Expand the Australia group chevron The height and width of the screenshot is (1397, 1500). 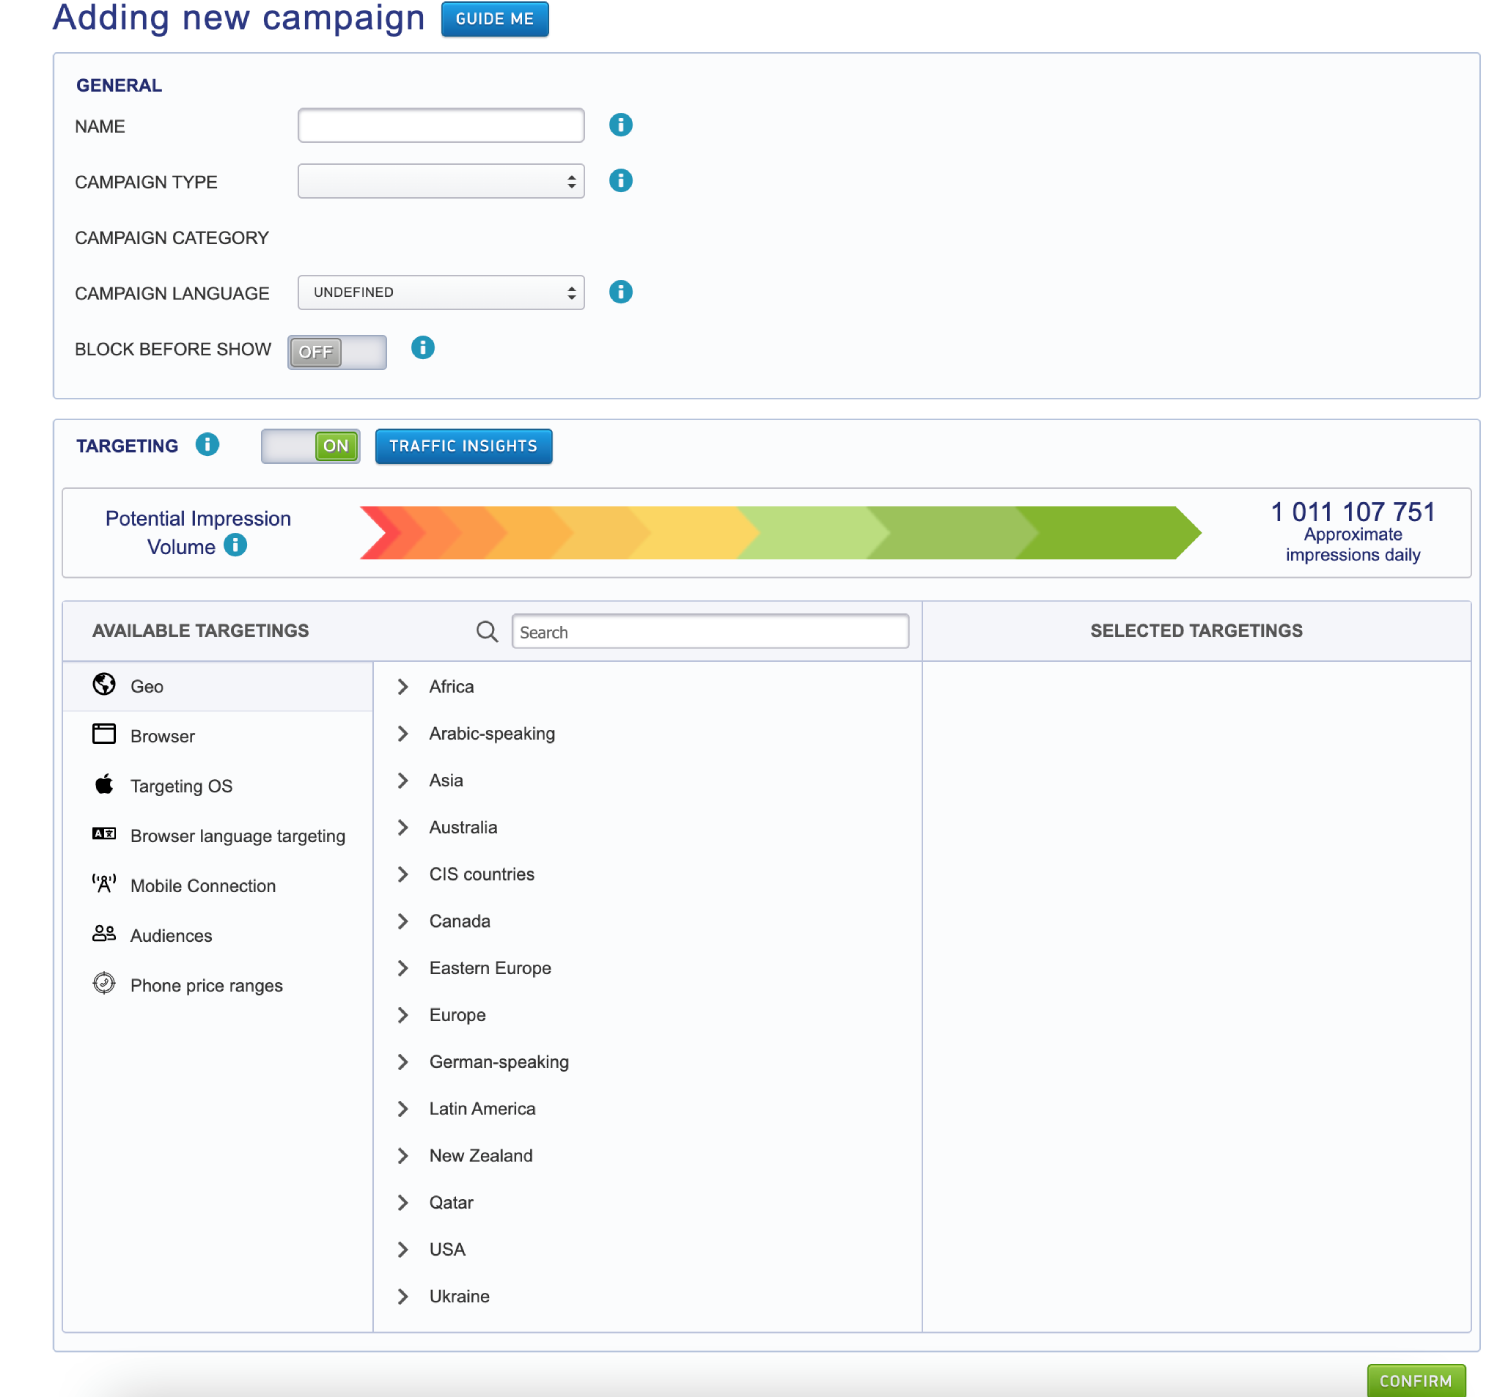(x=403, y=828)
